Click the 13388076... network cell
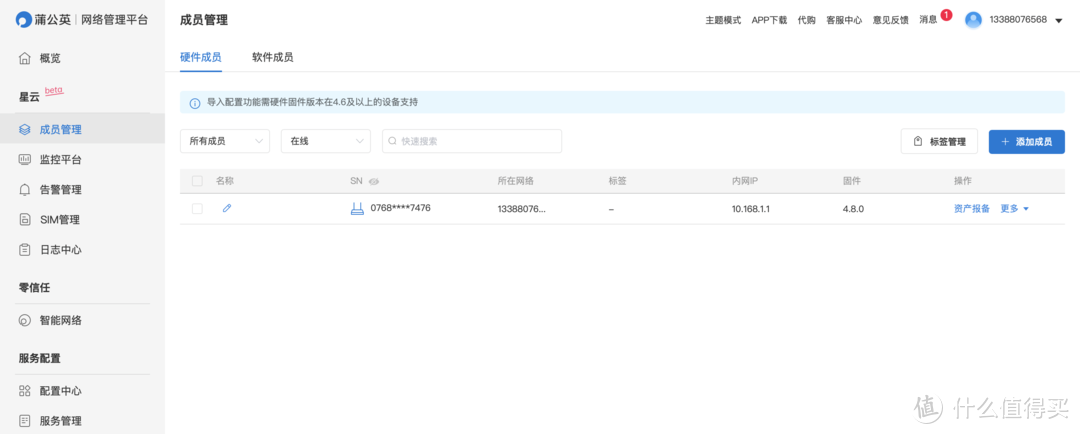 (x=521, y=209)
